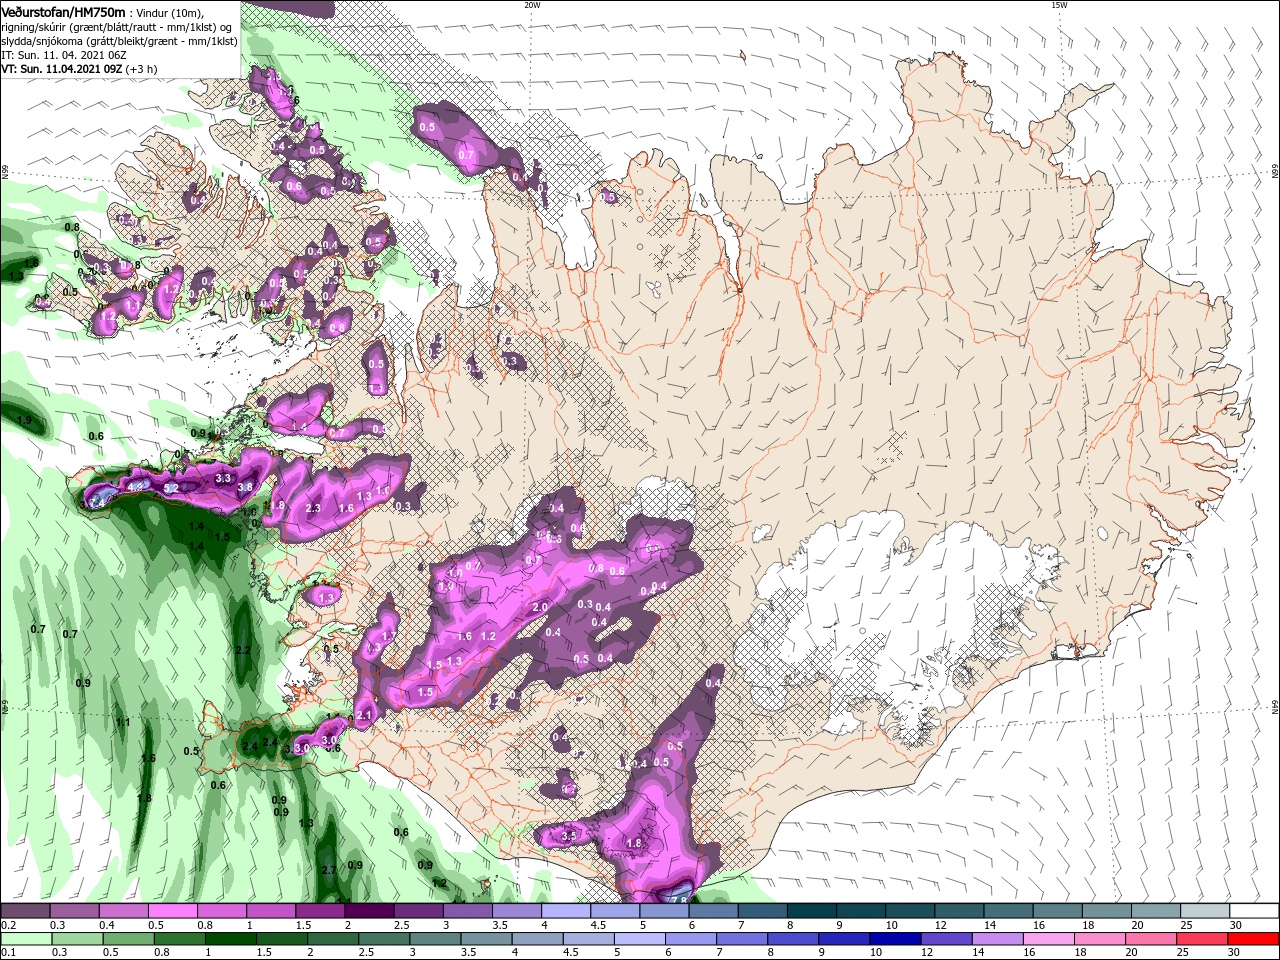Viewport: 1280px width, 960px height.
Task: Click the top-row legend swatch starting at 12
Action: tap(958, 911)
